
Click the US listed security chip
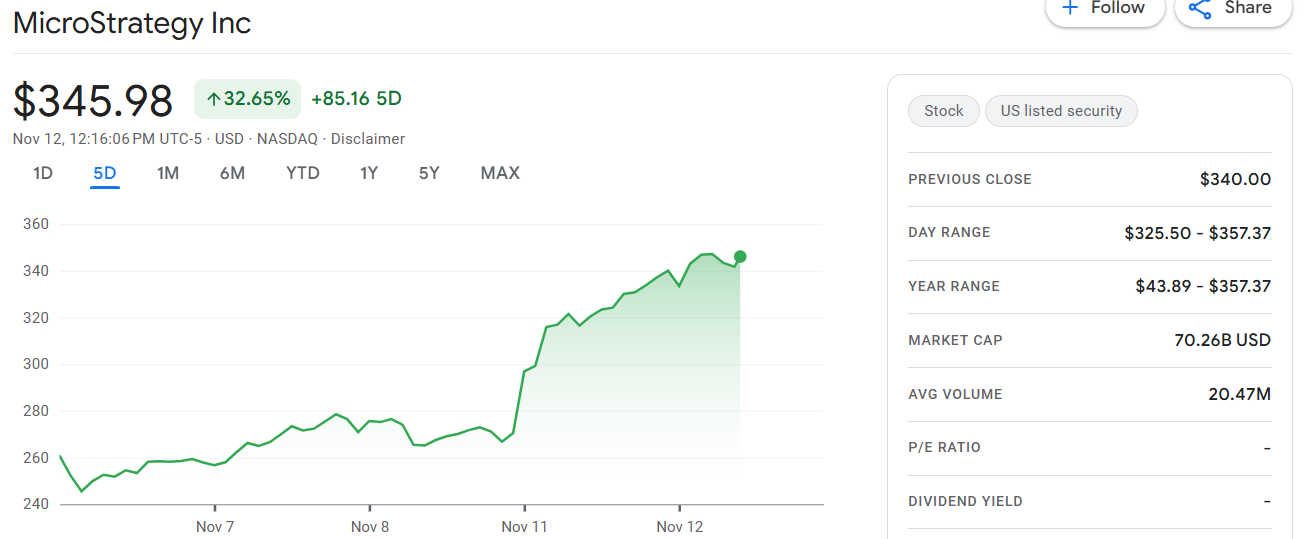tap(1061, 111)
